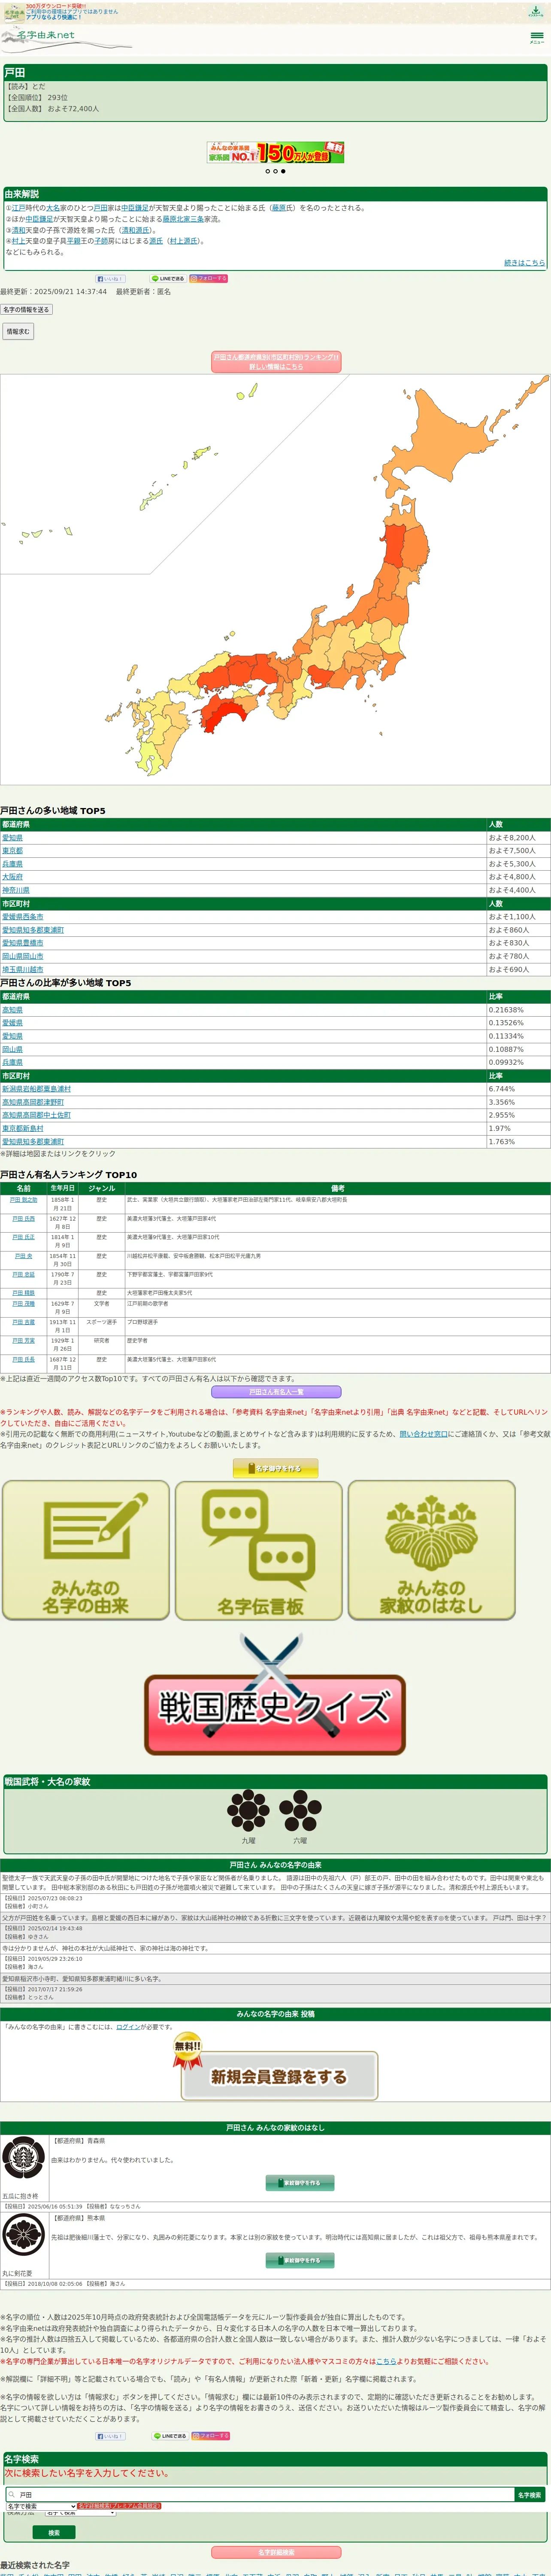Viewport: 551px width, 2576px height.
Task: Open the 戸田さん有名人一覧 button
Action: pyautogui.click(x=276, y=1392)
